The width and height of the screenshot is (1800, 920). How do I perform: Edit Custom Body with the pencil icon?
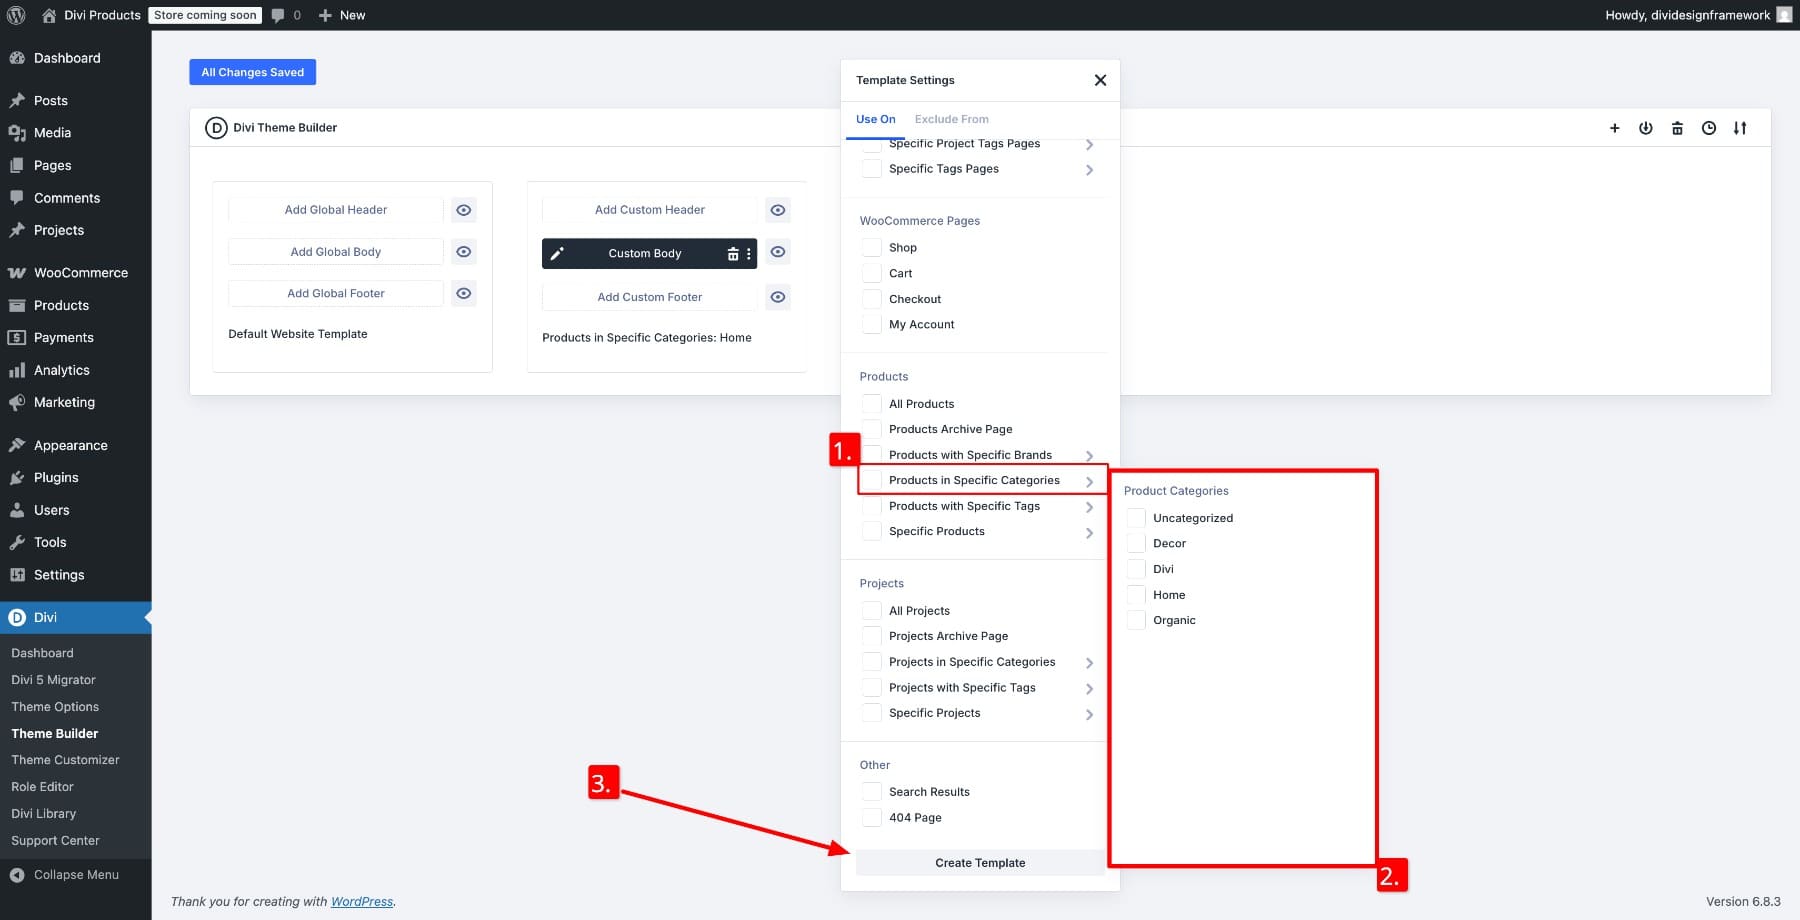558,254
